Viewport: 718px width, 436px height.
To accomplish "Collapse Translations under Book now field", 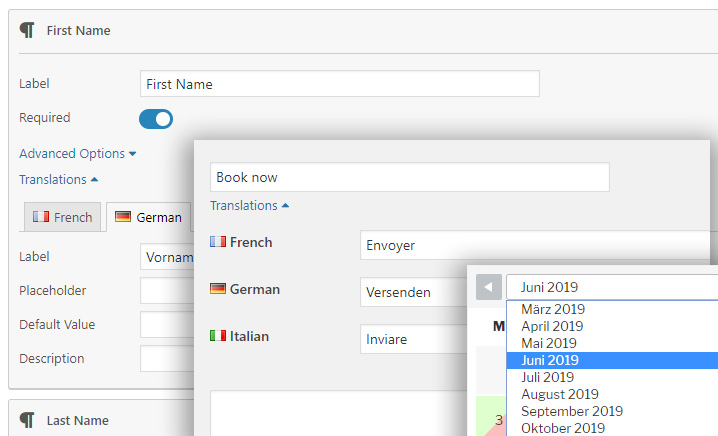I will point(249,205).
